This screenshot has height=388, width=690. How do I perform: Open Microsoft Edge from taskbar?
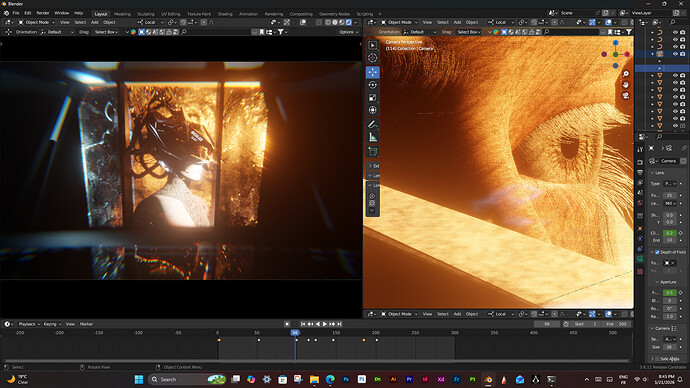(x=330, y=379)
